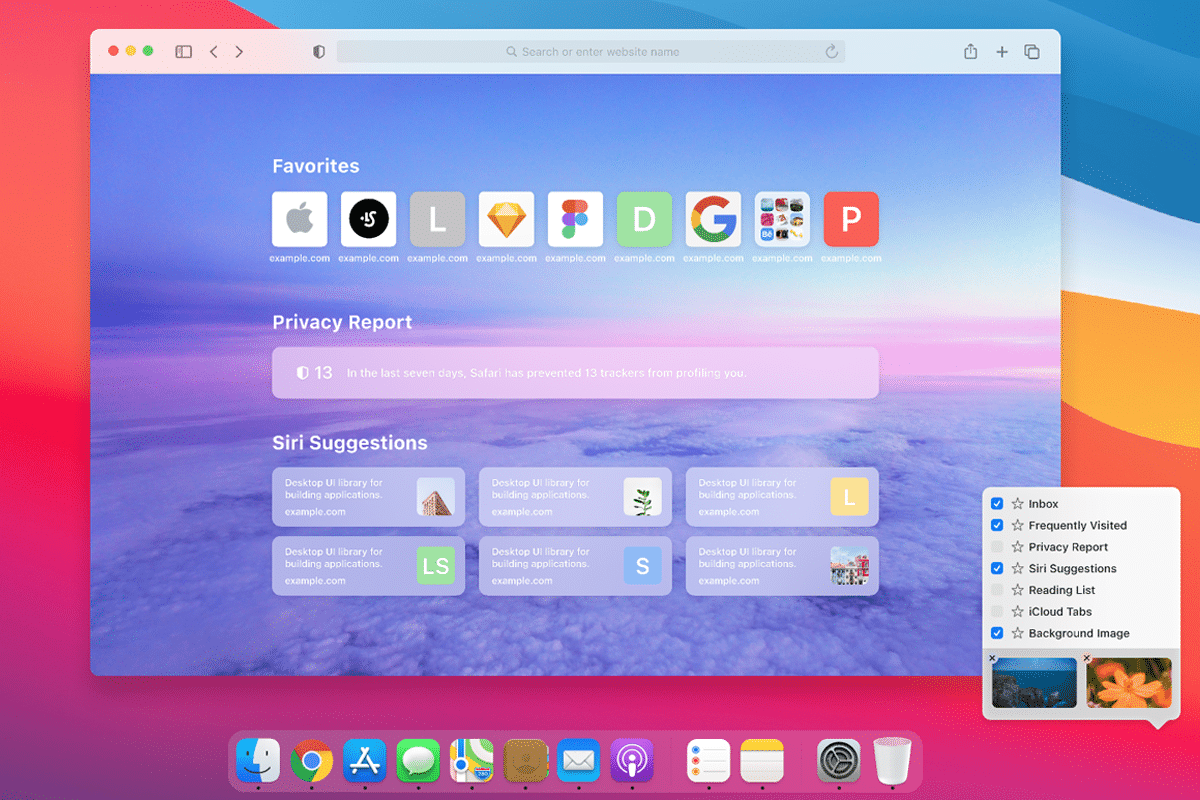
Task: Uncheck the Frequently Visited checkbox
Action: pyautogui.click(x=997, y=525)
